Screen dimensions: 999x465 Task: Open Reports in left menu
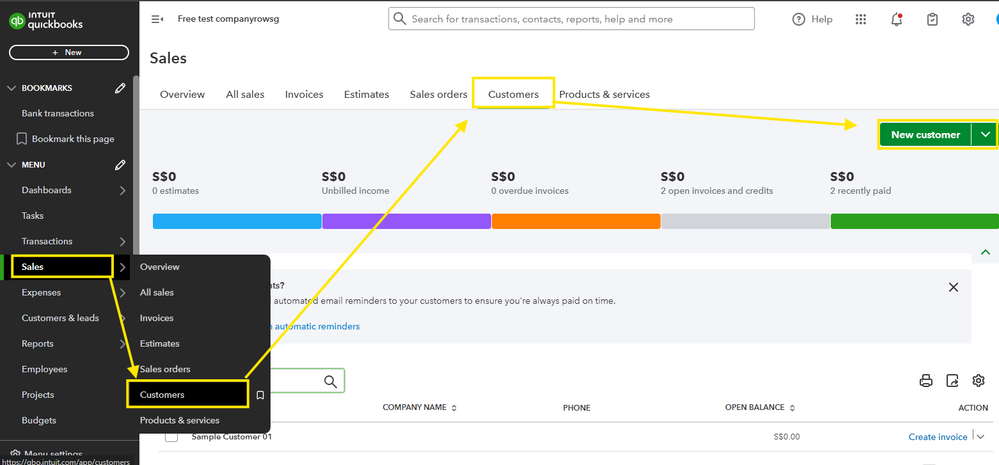(x=38, y=343)
